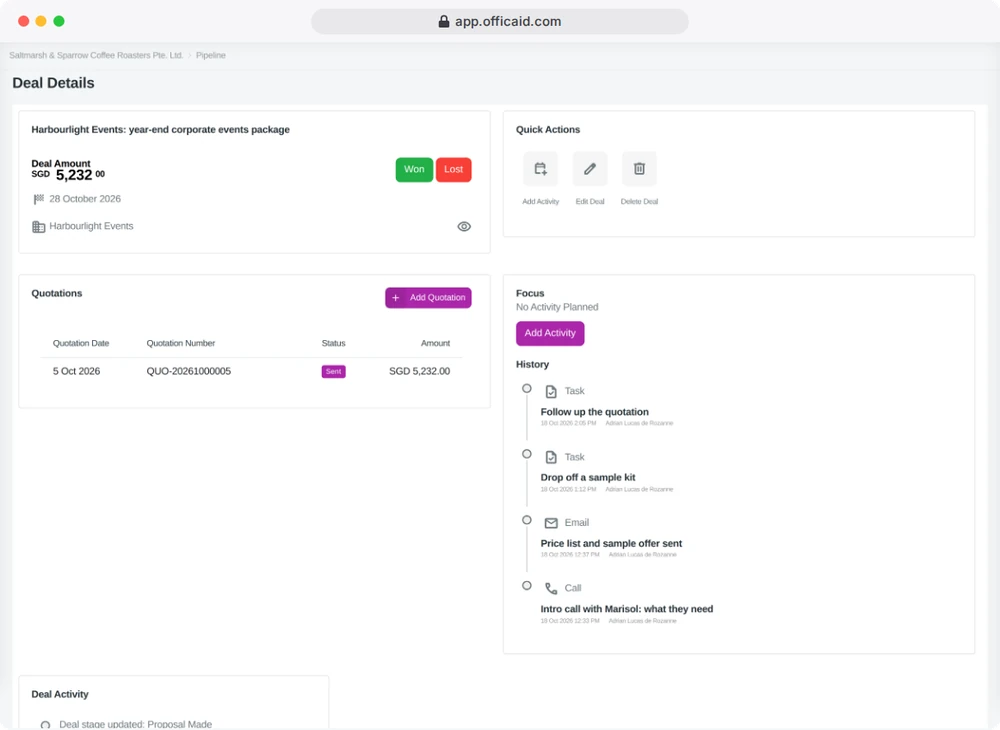This screenshot has width=1000, height=730.
Task: Open the Saltmarsh & Sparrow Coffee Roasters breadcrumb
Action: coord(96,55)
